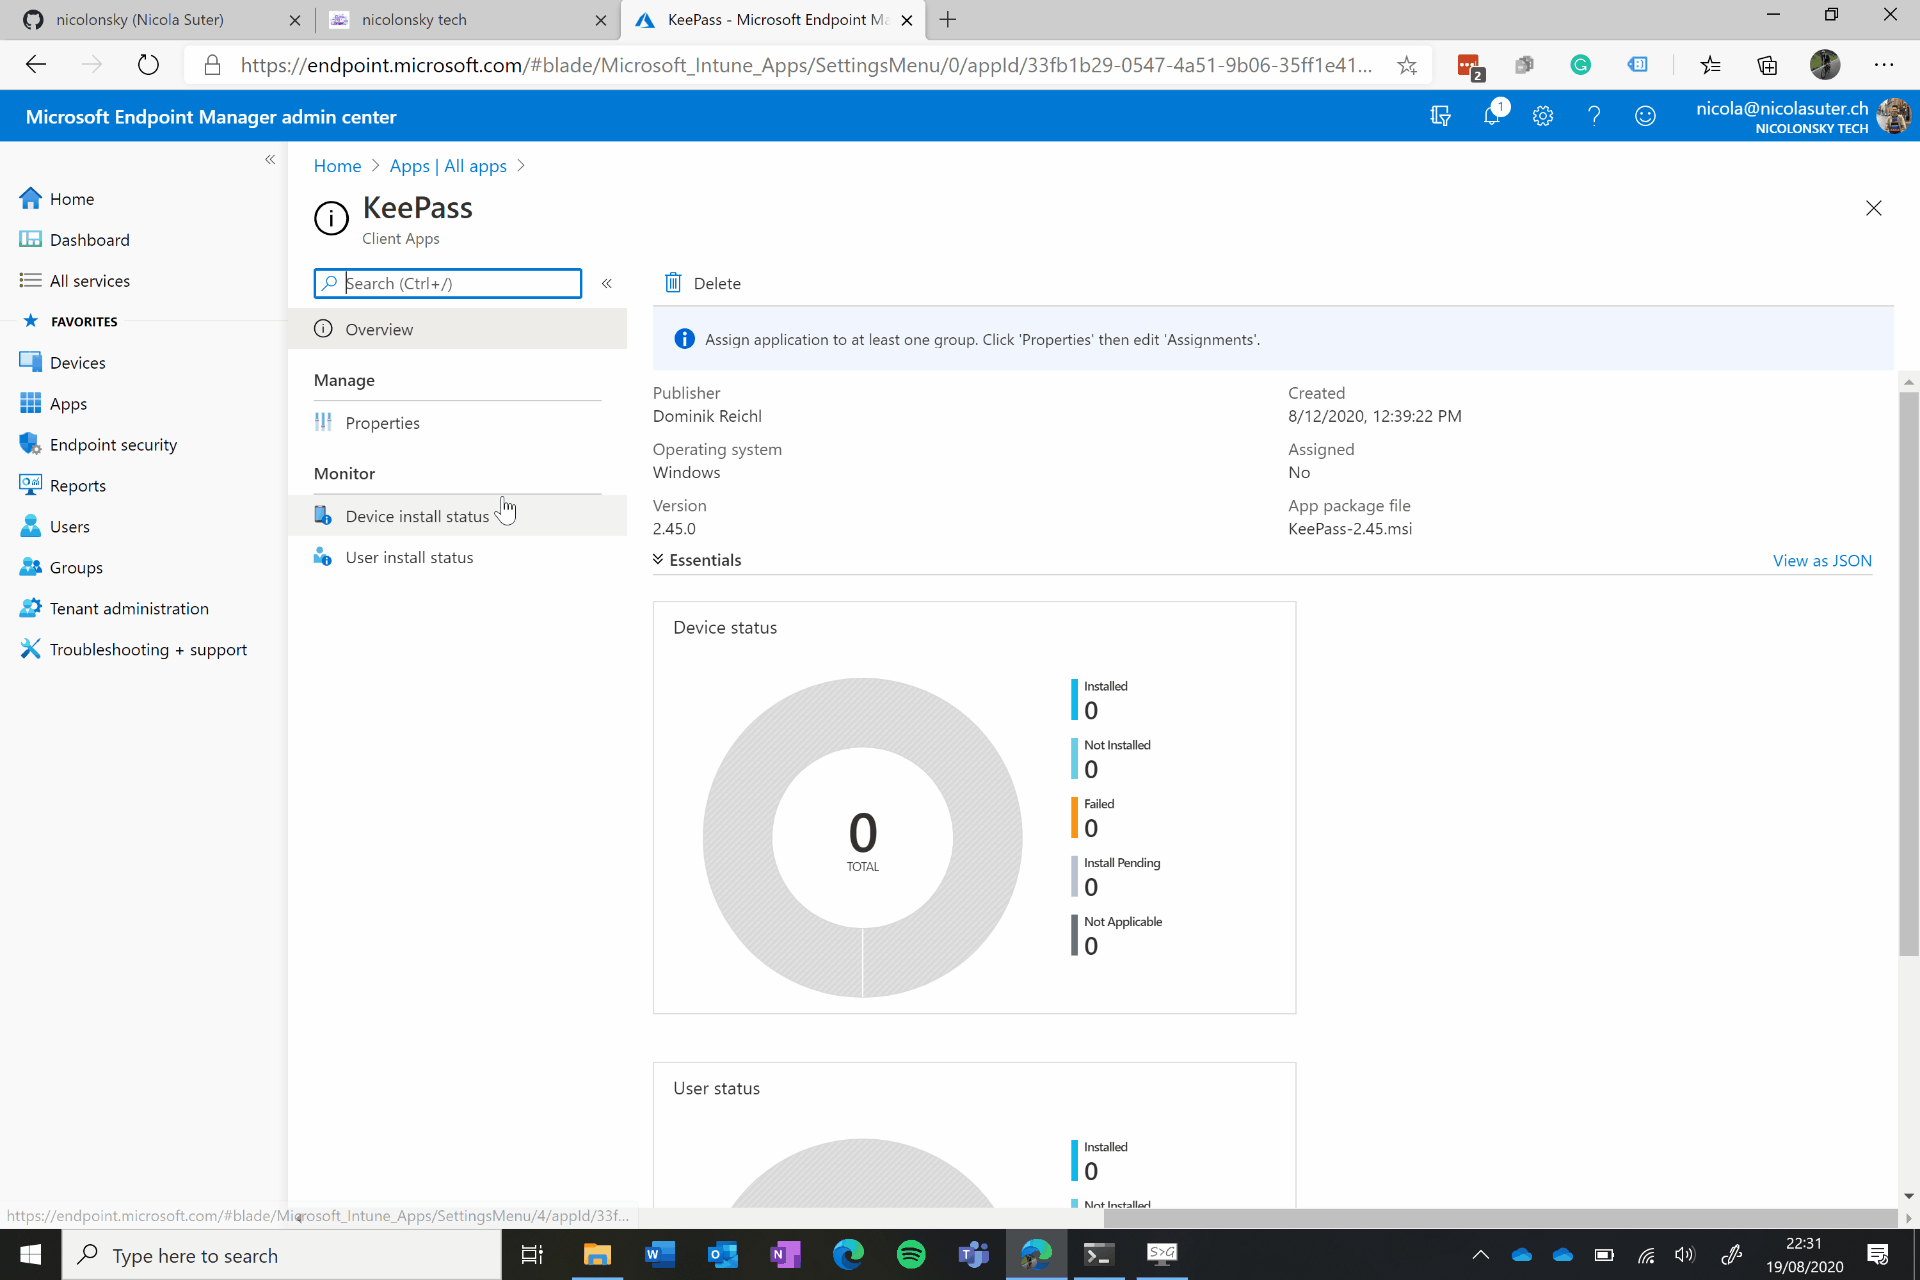Adjust volume via the speaker tray icon
The image size is (1920, 1280).
pos(1685,1255)
